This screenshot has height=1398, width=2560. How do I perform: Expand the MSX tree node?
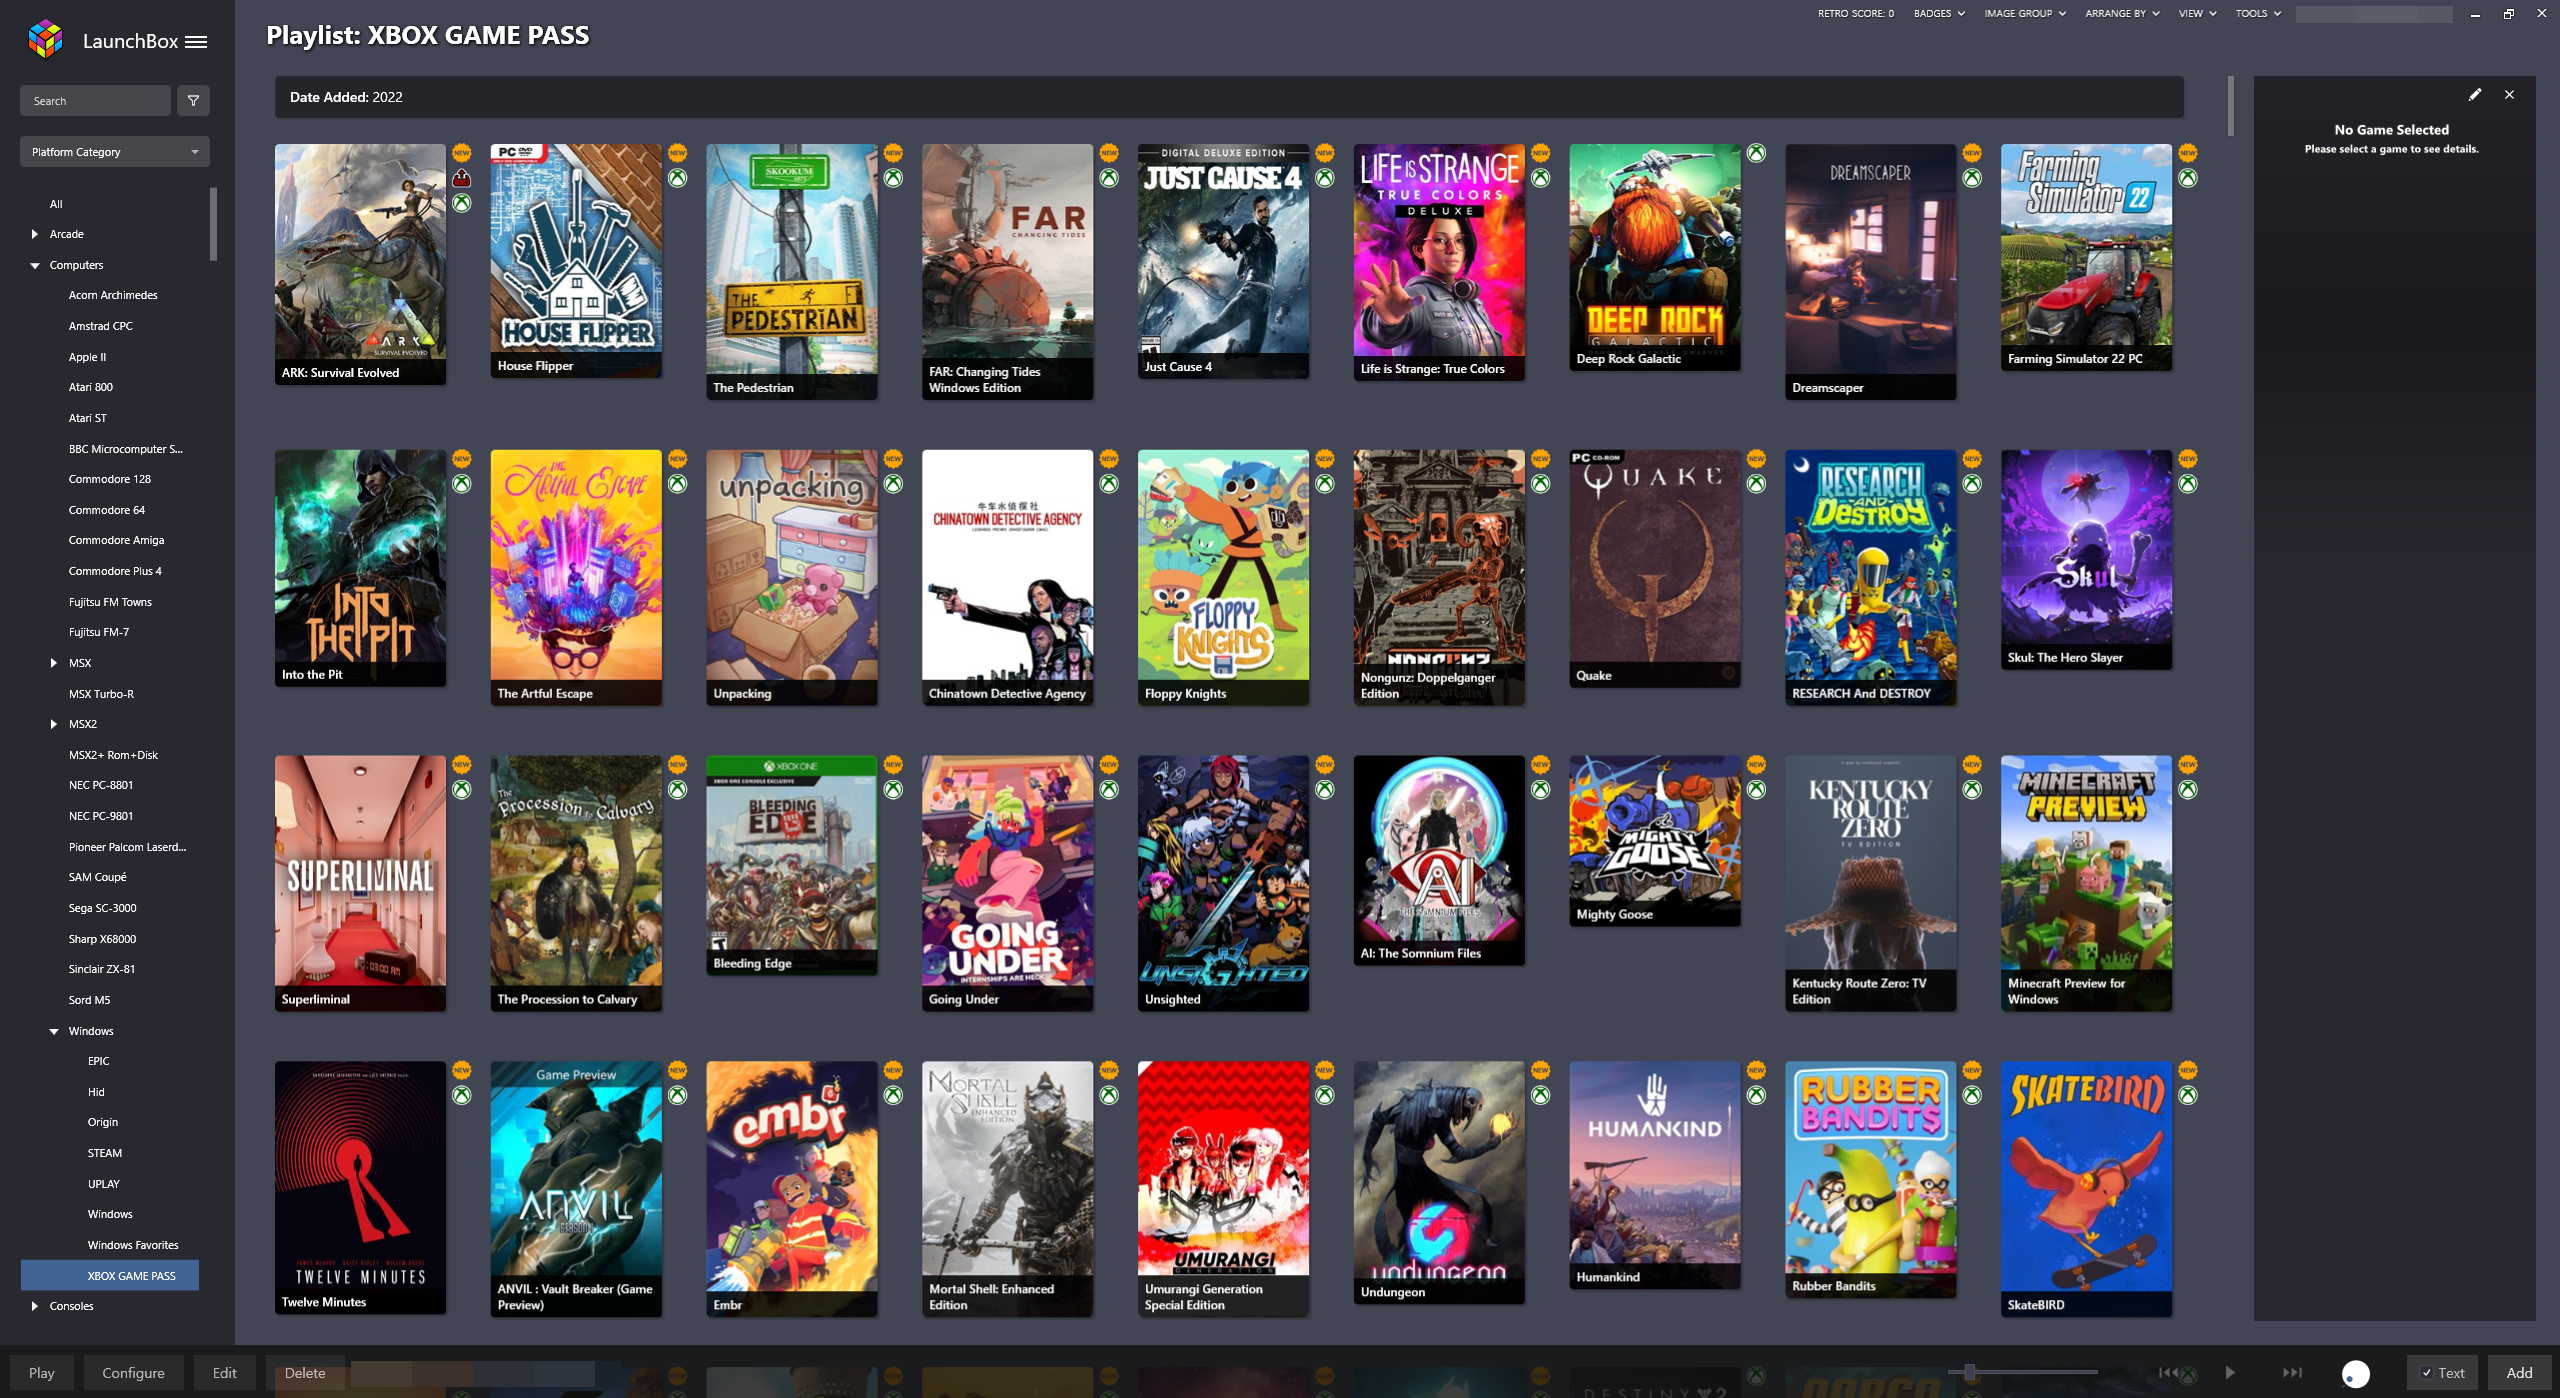click(54, 663)
